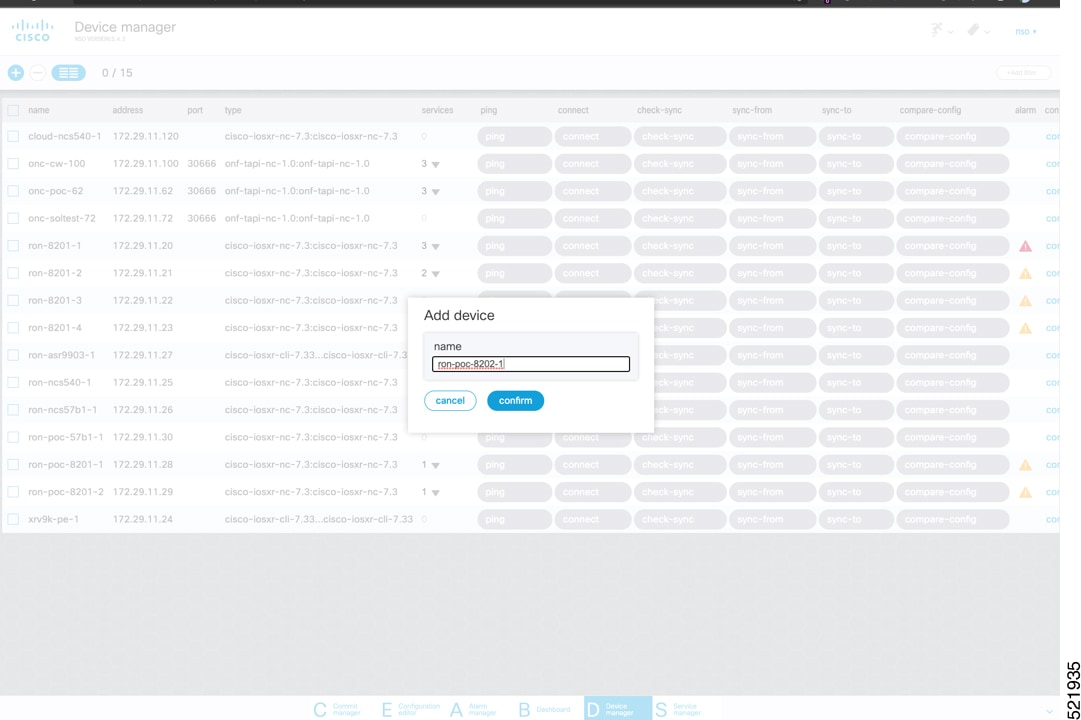Click alarm warning icon for ron-8201-2
The height and width of the screenshot is (720, 1081).
click(1025, 274)
